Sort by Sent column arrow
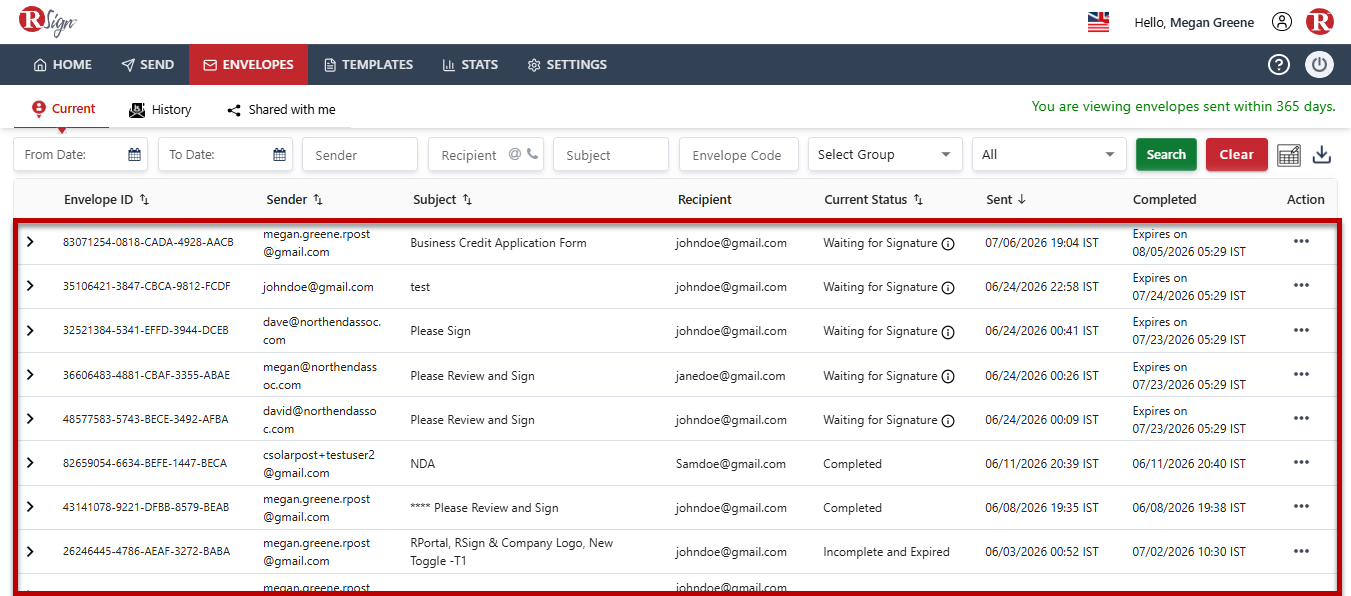 coord(1021,200)
